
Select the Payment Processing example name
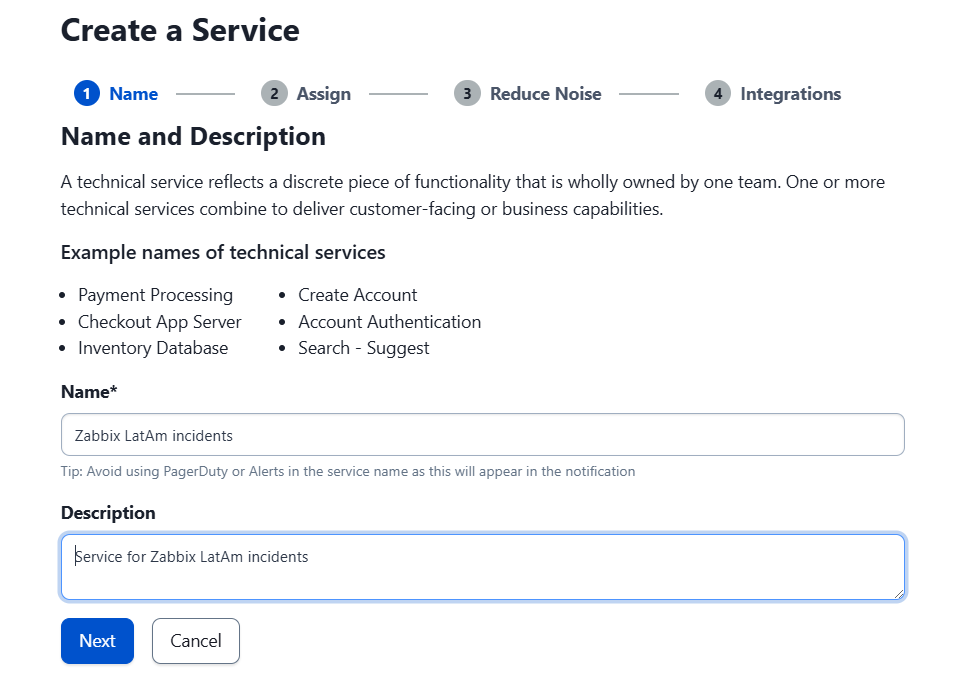[x=155, y=295]
